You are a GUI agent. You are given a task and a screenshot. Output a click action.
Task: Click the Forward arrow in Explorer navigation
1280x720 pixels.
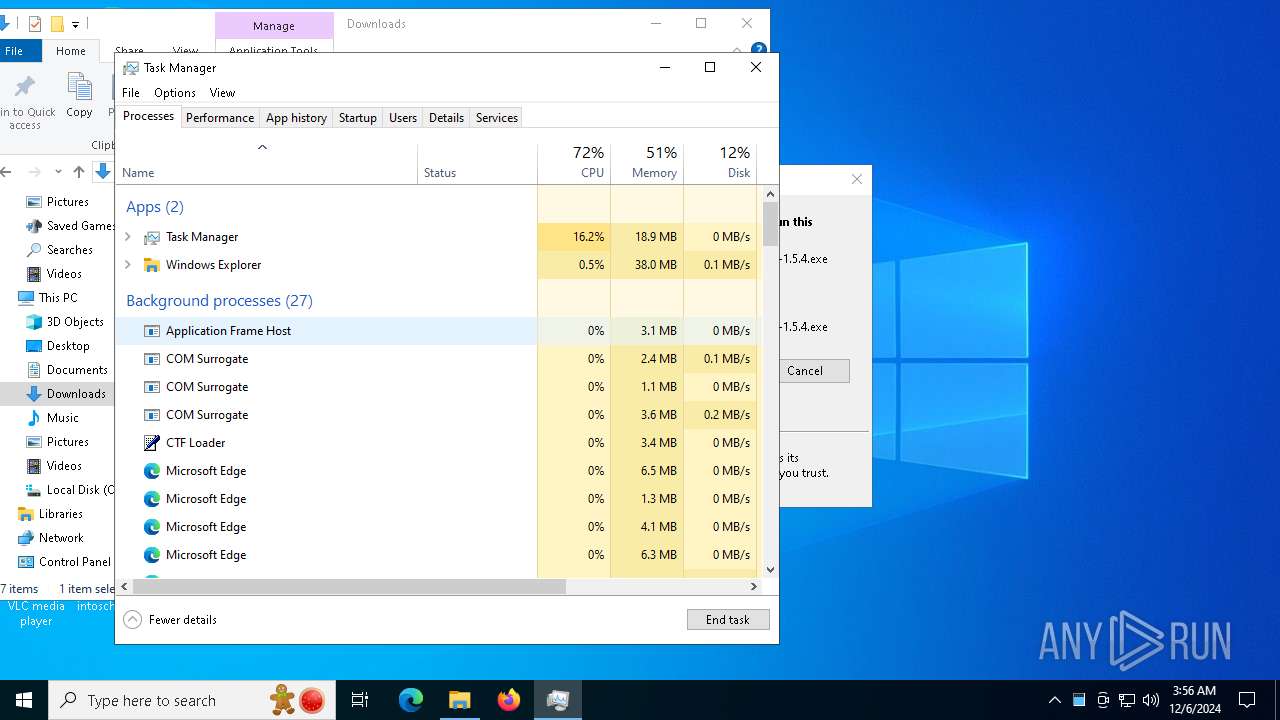[35, 172]
